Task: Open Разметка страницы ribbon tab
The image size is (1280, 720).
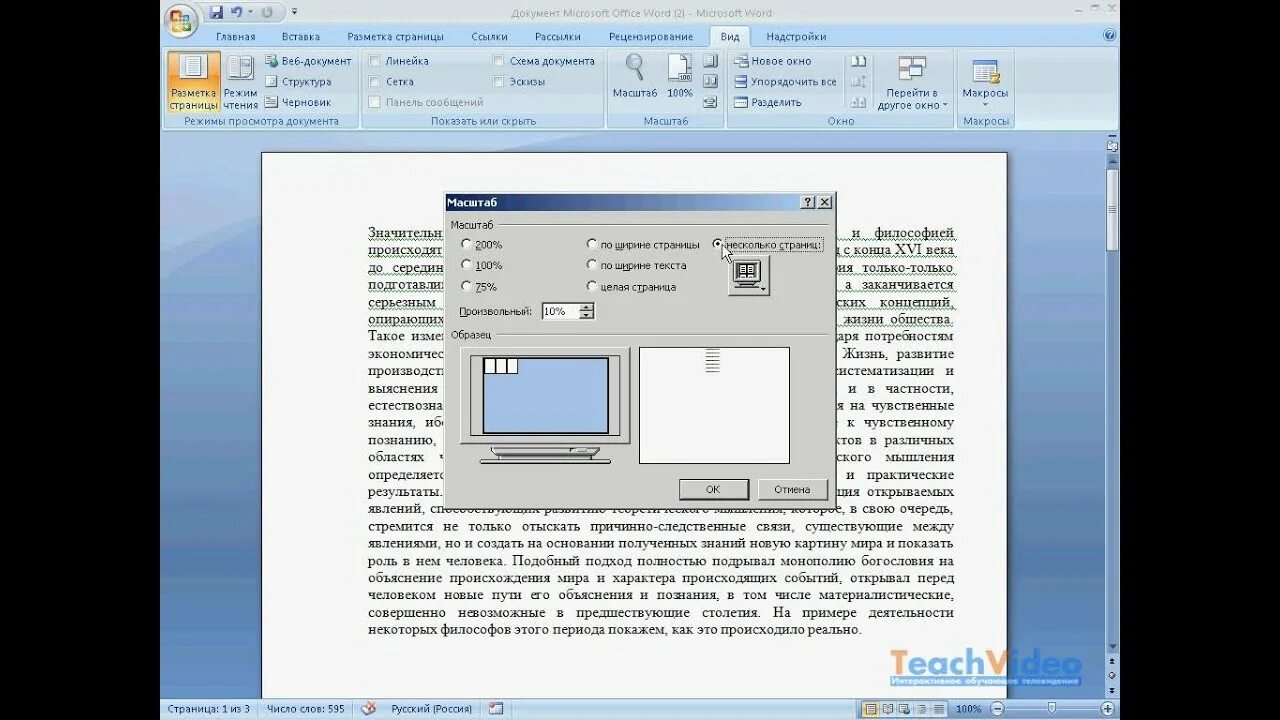Action: coord(395,36)
